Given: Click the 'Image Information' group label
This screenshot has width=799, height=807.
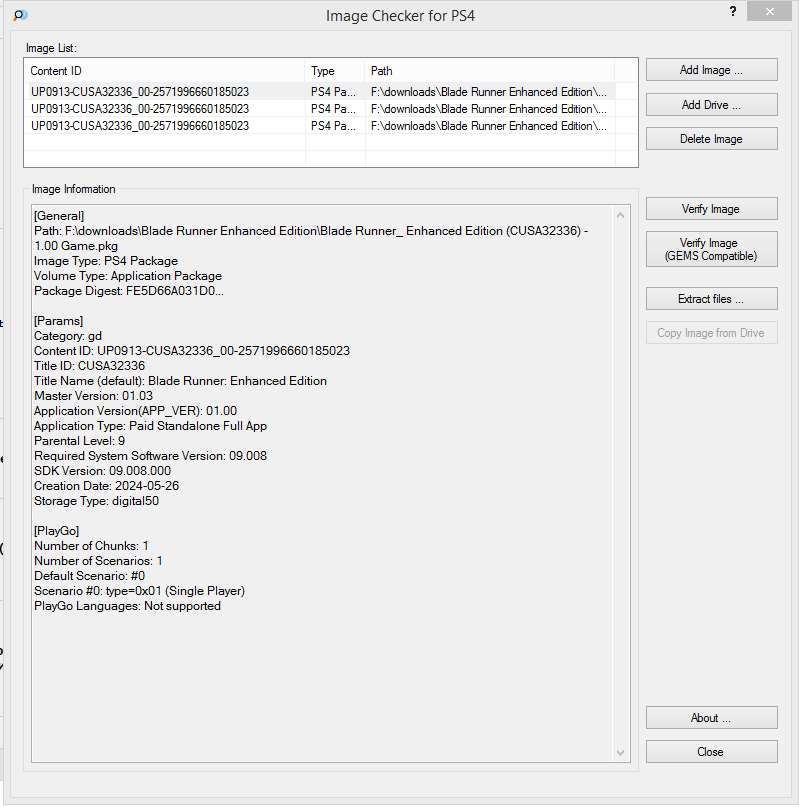Looking at the screenshot, I should click(x=74, y=189).
